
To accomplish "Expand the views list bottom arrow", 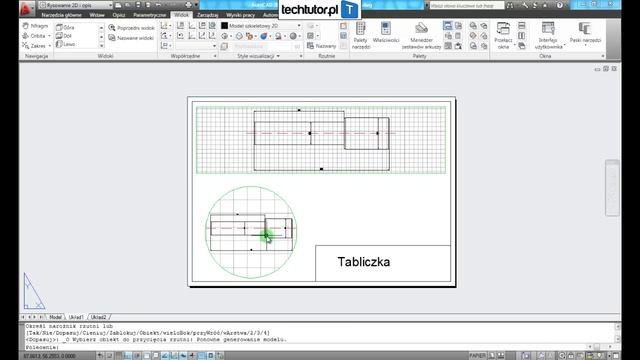I will point(102,46).
